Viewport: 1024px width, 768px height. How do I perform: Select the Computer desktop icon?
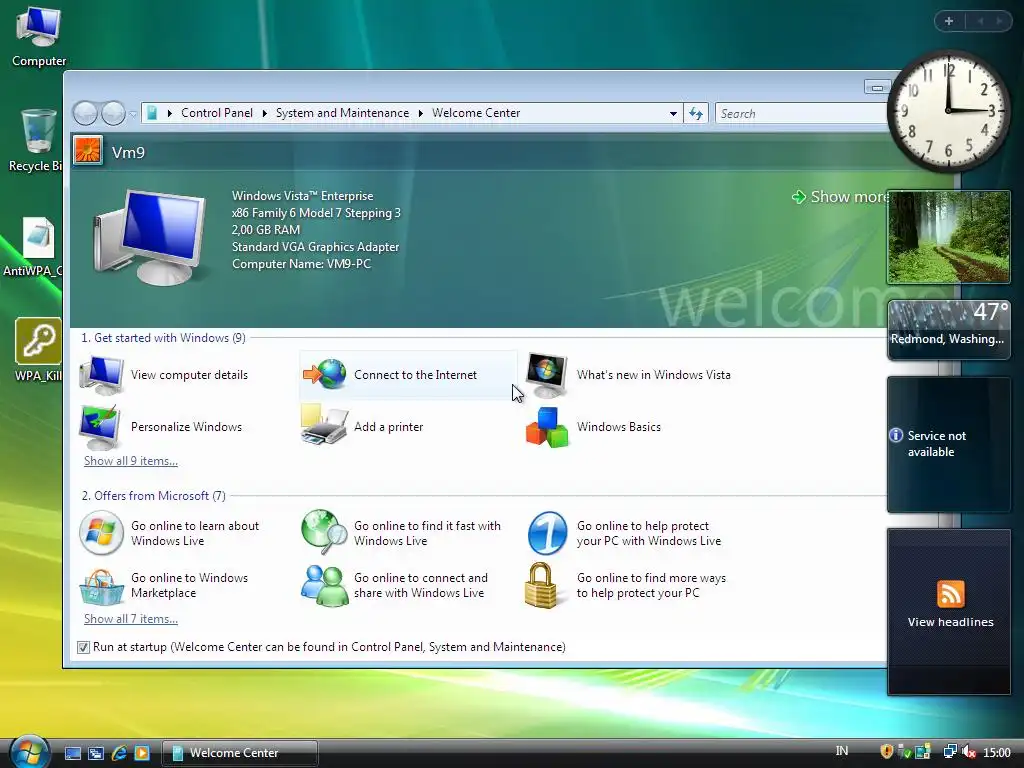39,37
